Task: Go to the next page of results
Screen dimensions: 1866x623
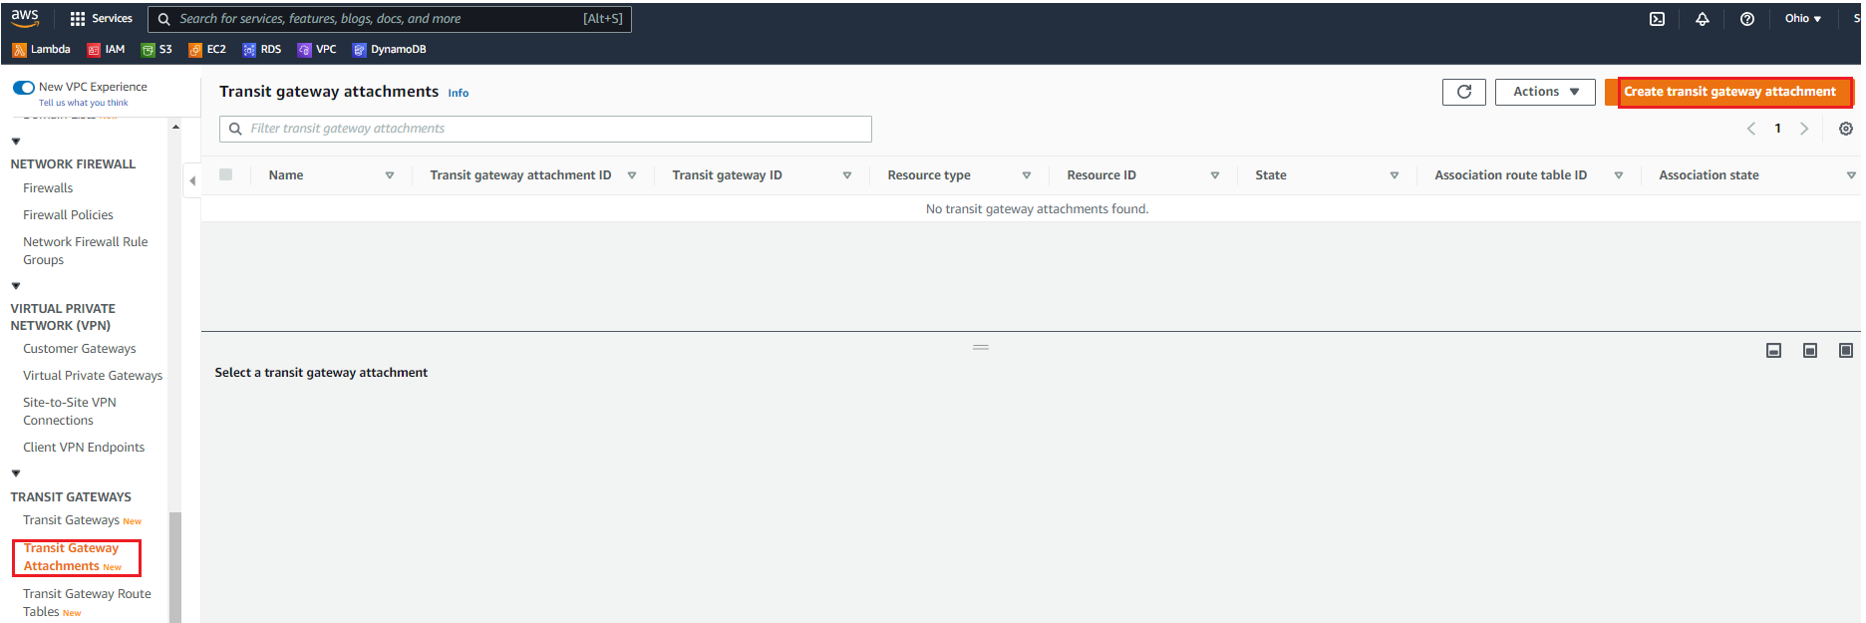Action: tap(1804, 129)
